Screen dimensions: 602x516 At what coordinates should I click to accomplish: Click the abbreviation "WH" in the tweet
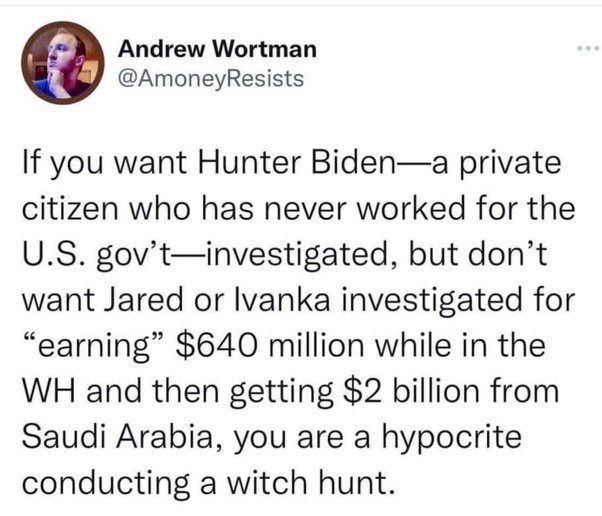tap(49, 391)
